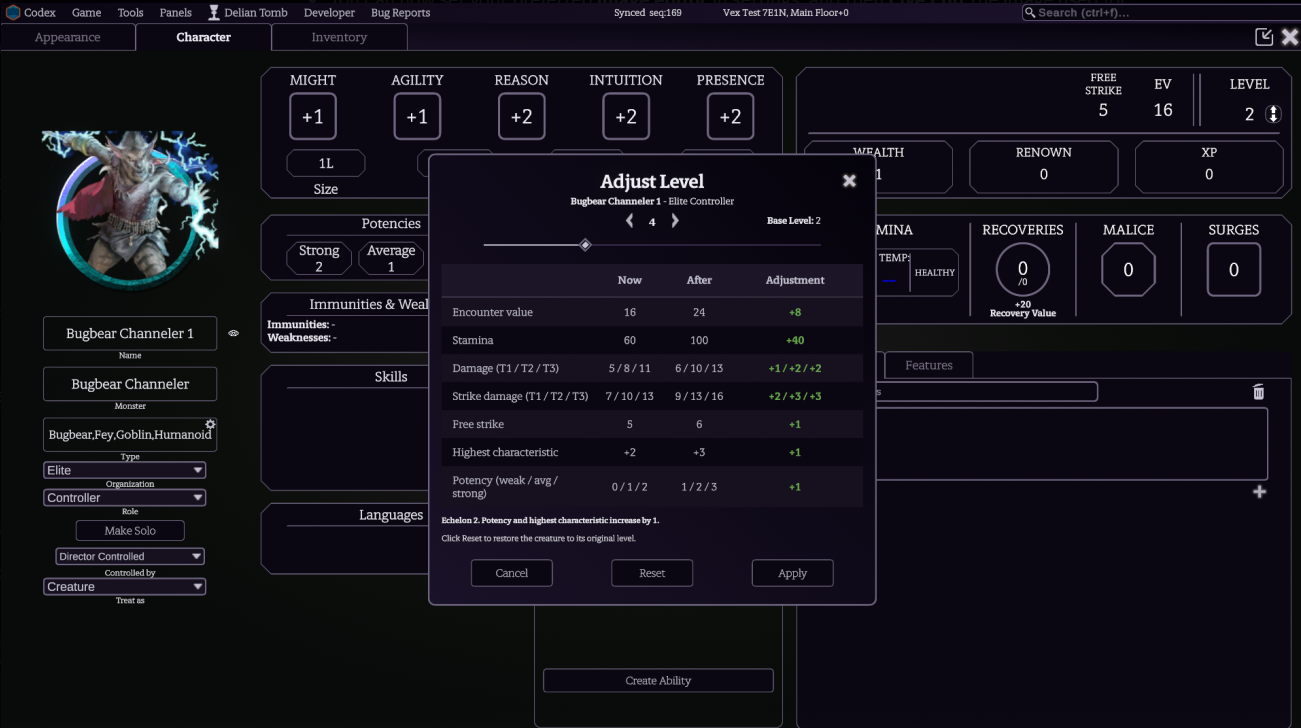1301x728 pixels.
Task: Decrease level with left arrow in dialog
Action: click(629, 221)
